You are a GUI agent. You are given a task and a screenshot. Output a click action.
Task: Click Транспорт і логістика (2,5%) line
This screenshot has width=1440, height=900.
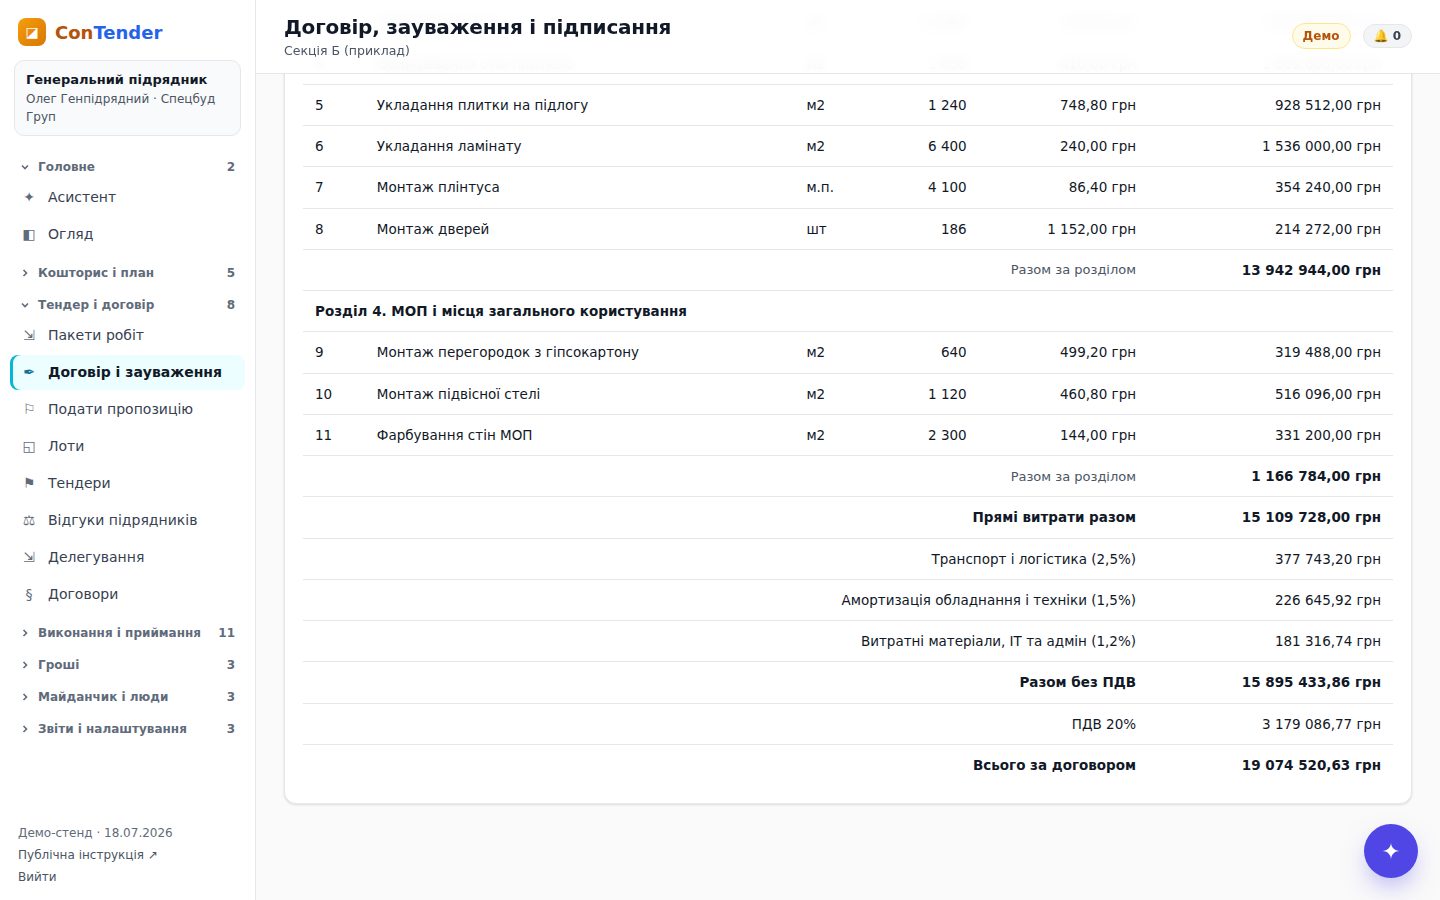click(x=848, y=559)
